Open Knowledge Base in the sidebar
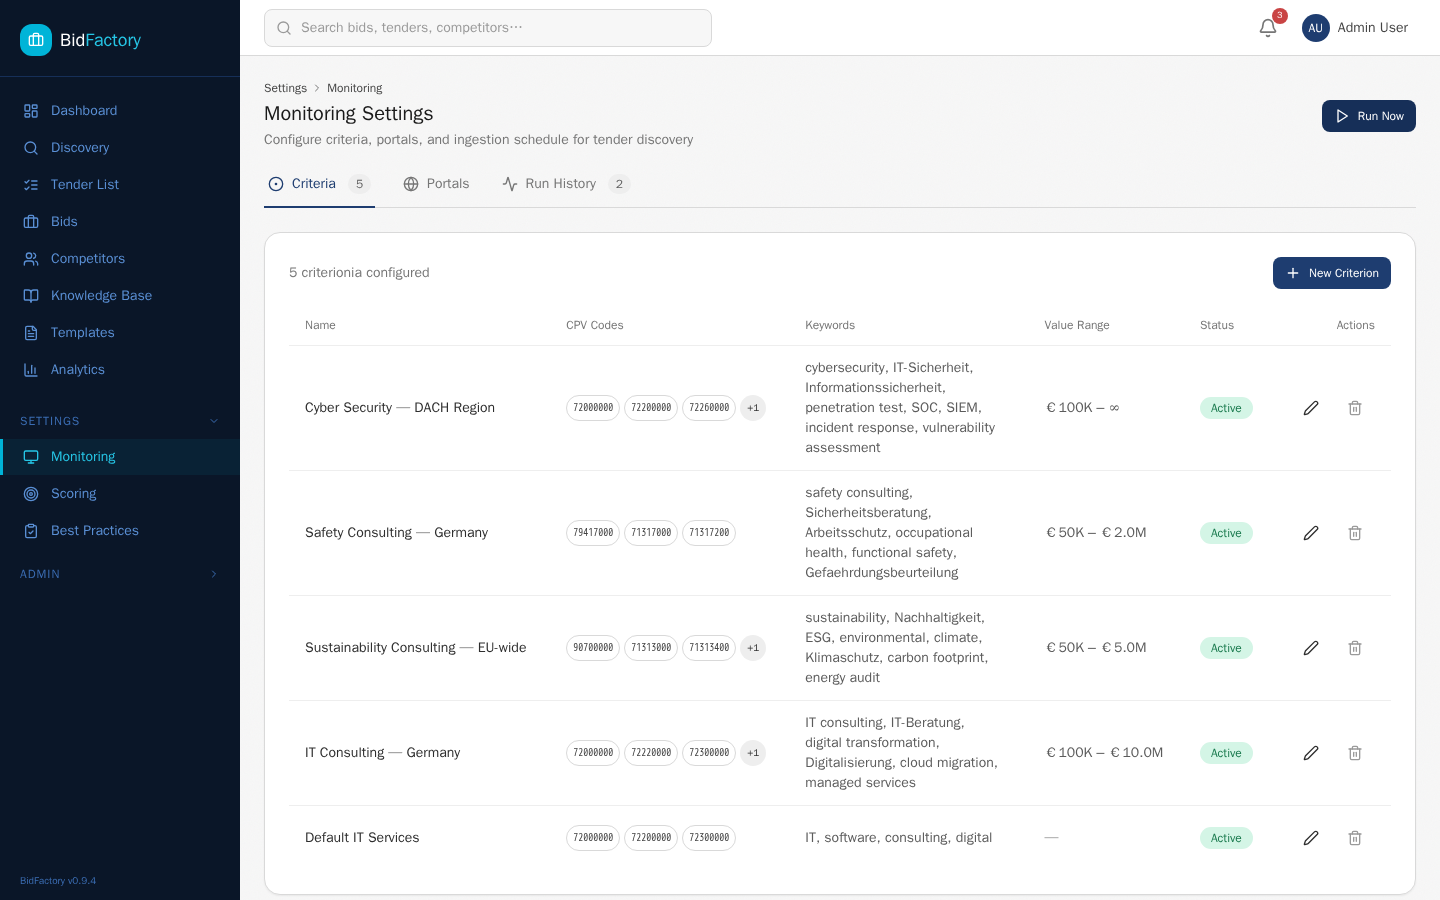The height and width of the screenshot is (900, 1440). (120, 296)
